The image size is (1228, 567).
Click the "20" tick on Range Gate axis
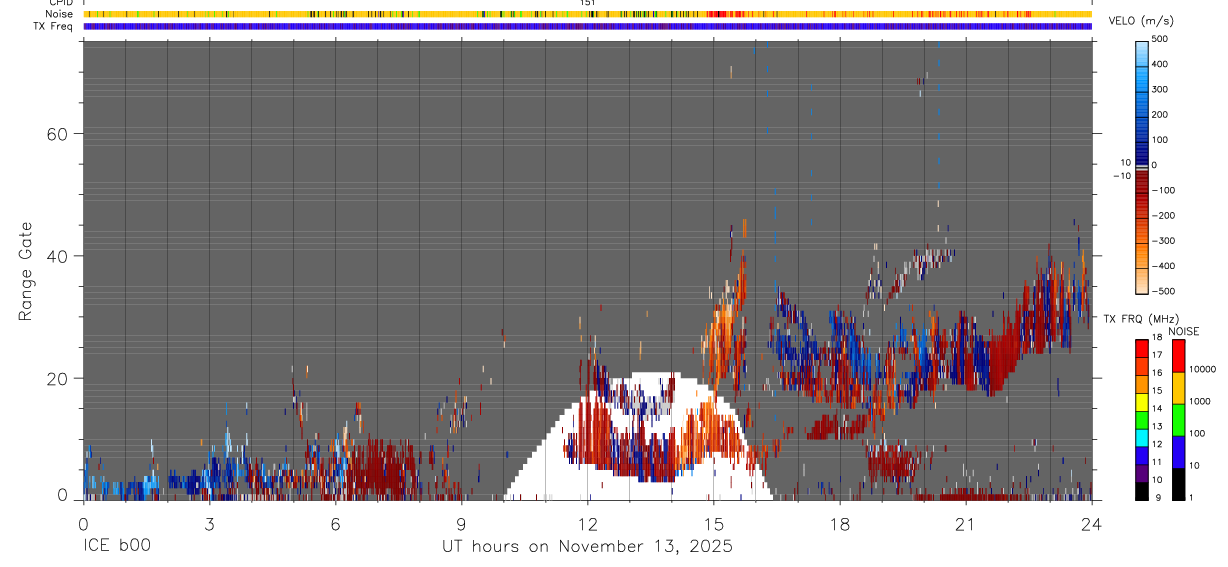point(58,379)
